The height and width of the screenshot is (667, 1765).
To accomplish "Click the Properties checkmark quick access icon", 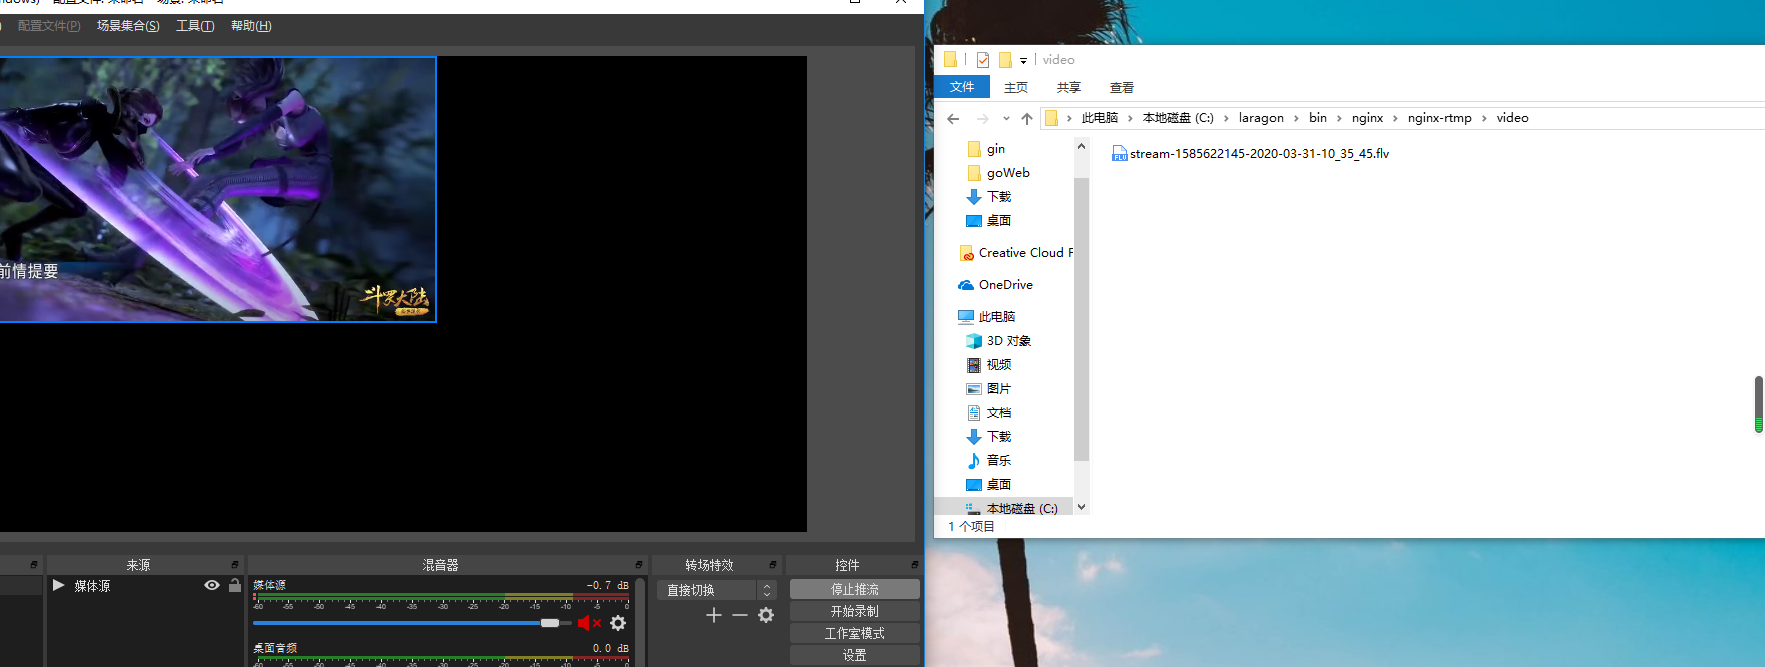I will point(983,60).
